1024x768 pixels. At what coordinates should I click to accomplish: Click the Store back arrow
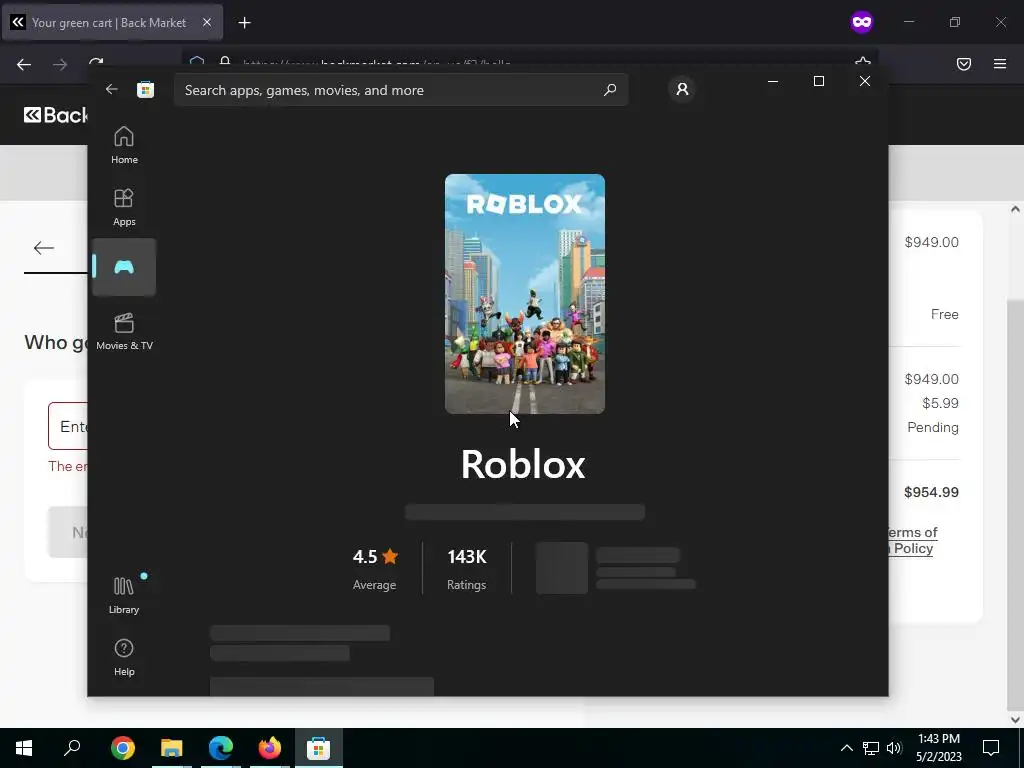coord(112,89)
